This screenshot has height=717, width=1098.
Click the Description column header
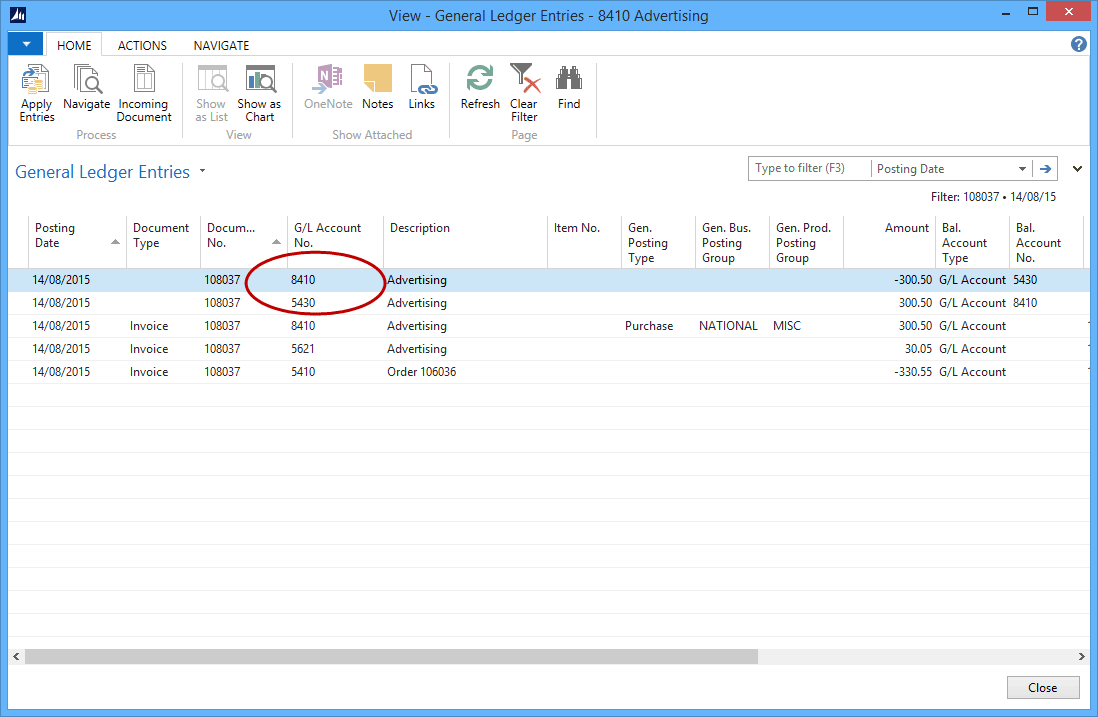click(x=465, y=242)
